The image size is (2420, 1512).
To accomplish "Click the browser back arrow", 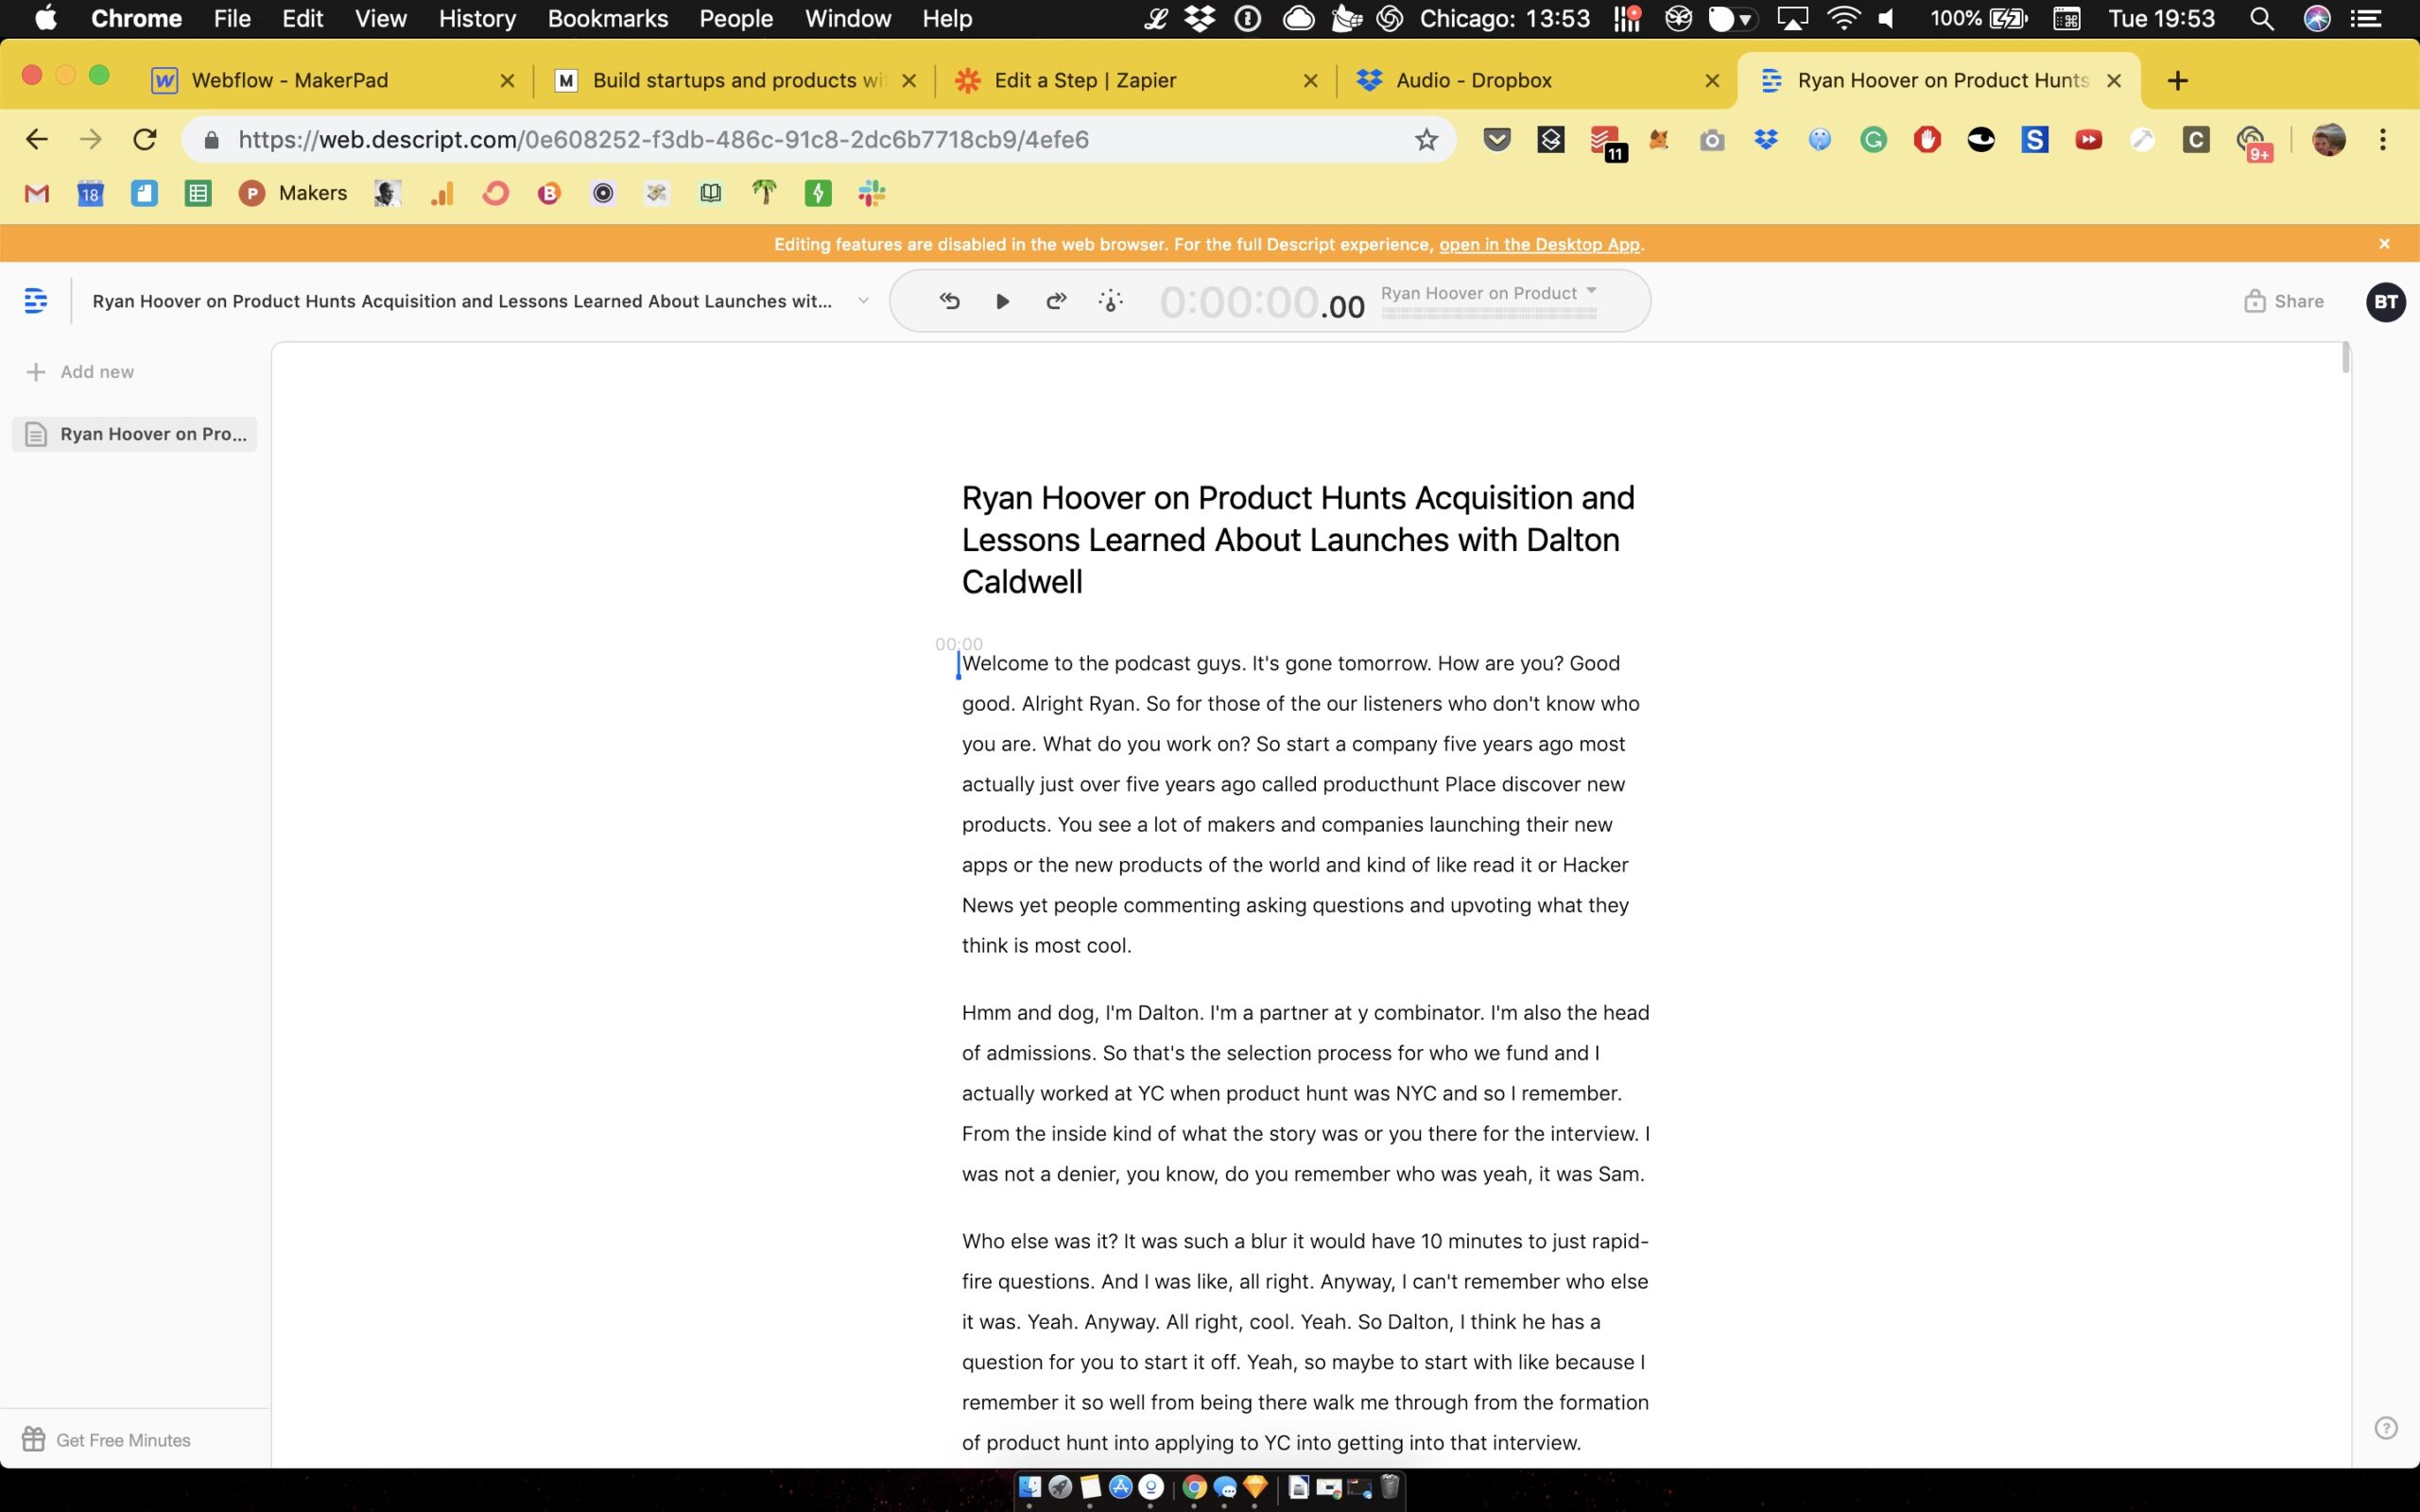I will tap(37, 139).
